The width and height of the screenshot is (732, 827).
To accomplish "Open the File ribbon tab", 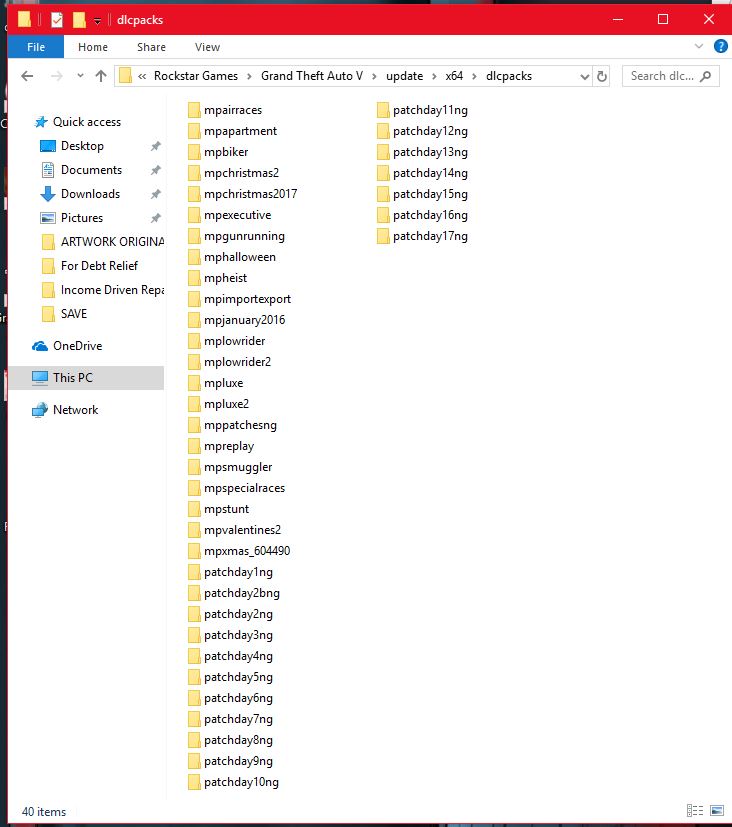I will (36, 47).
